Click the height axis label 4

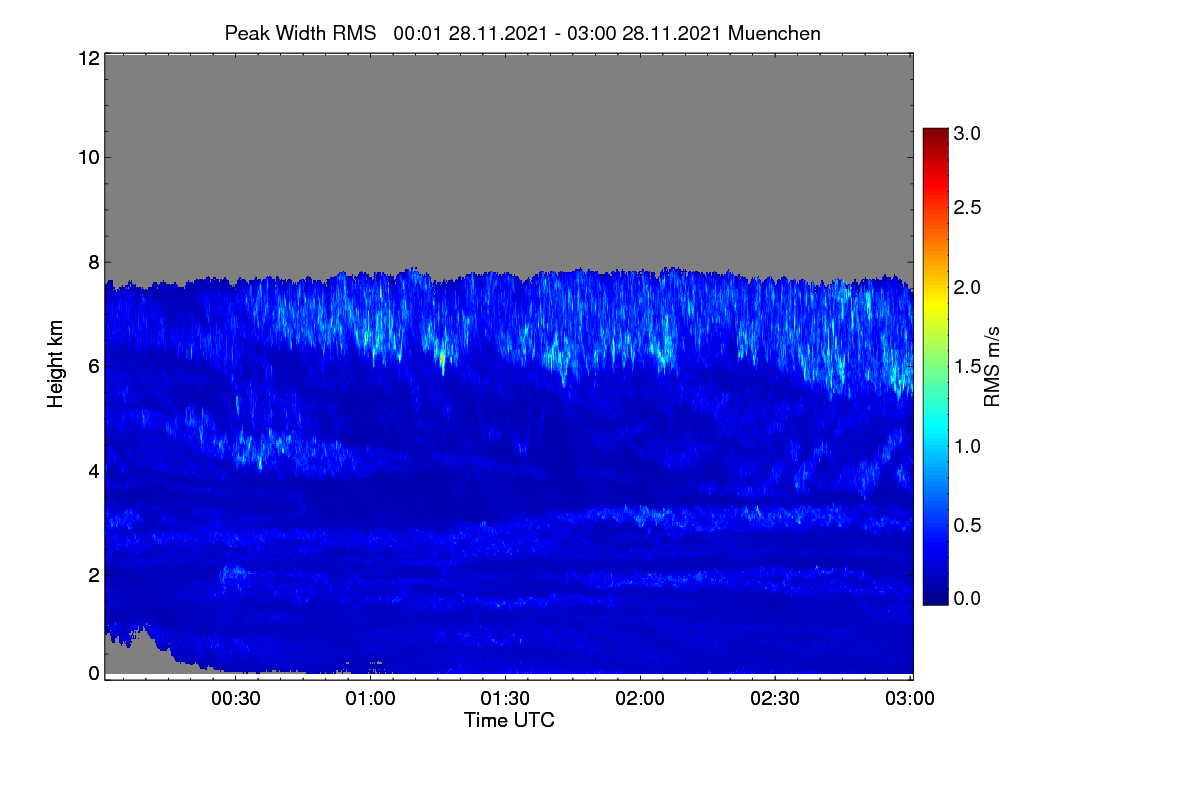tap(93, 470)
